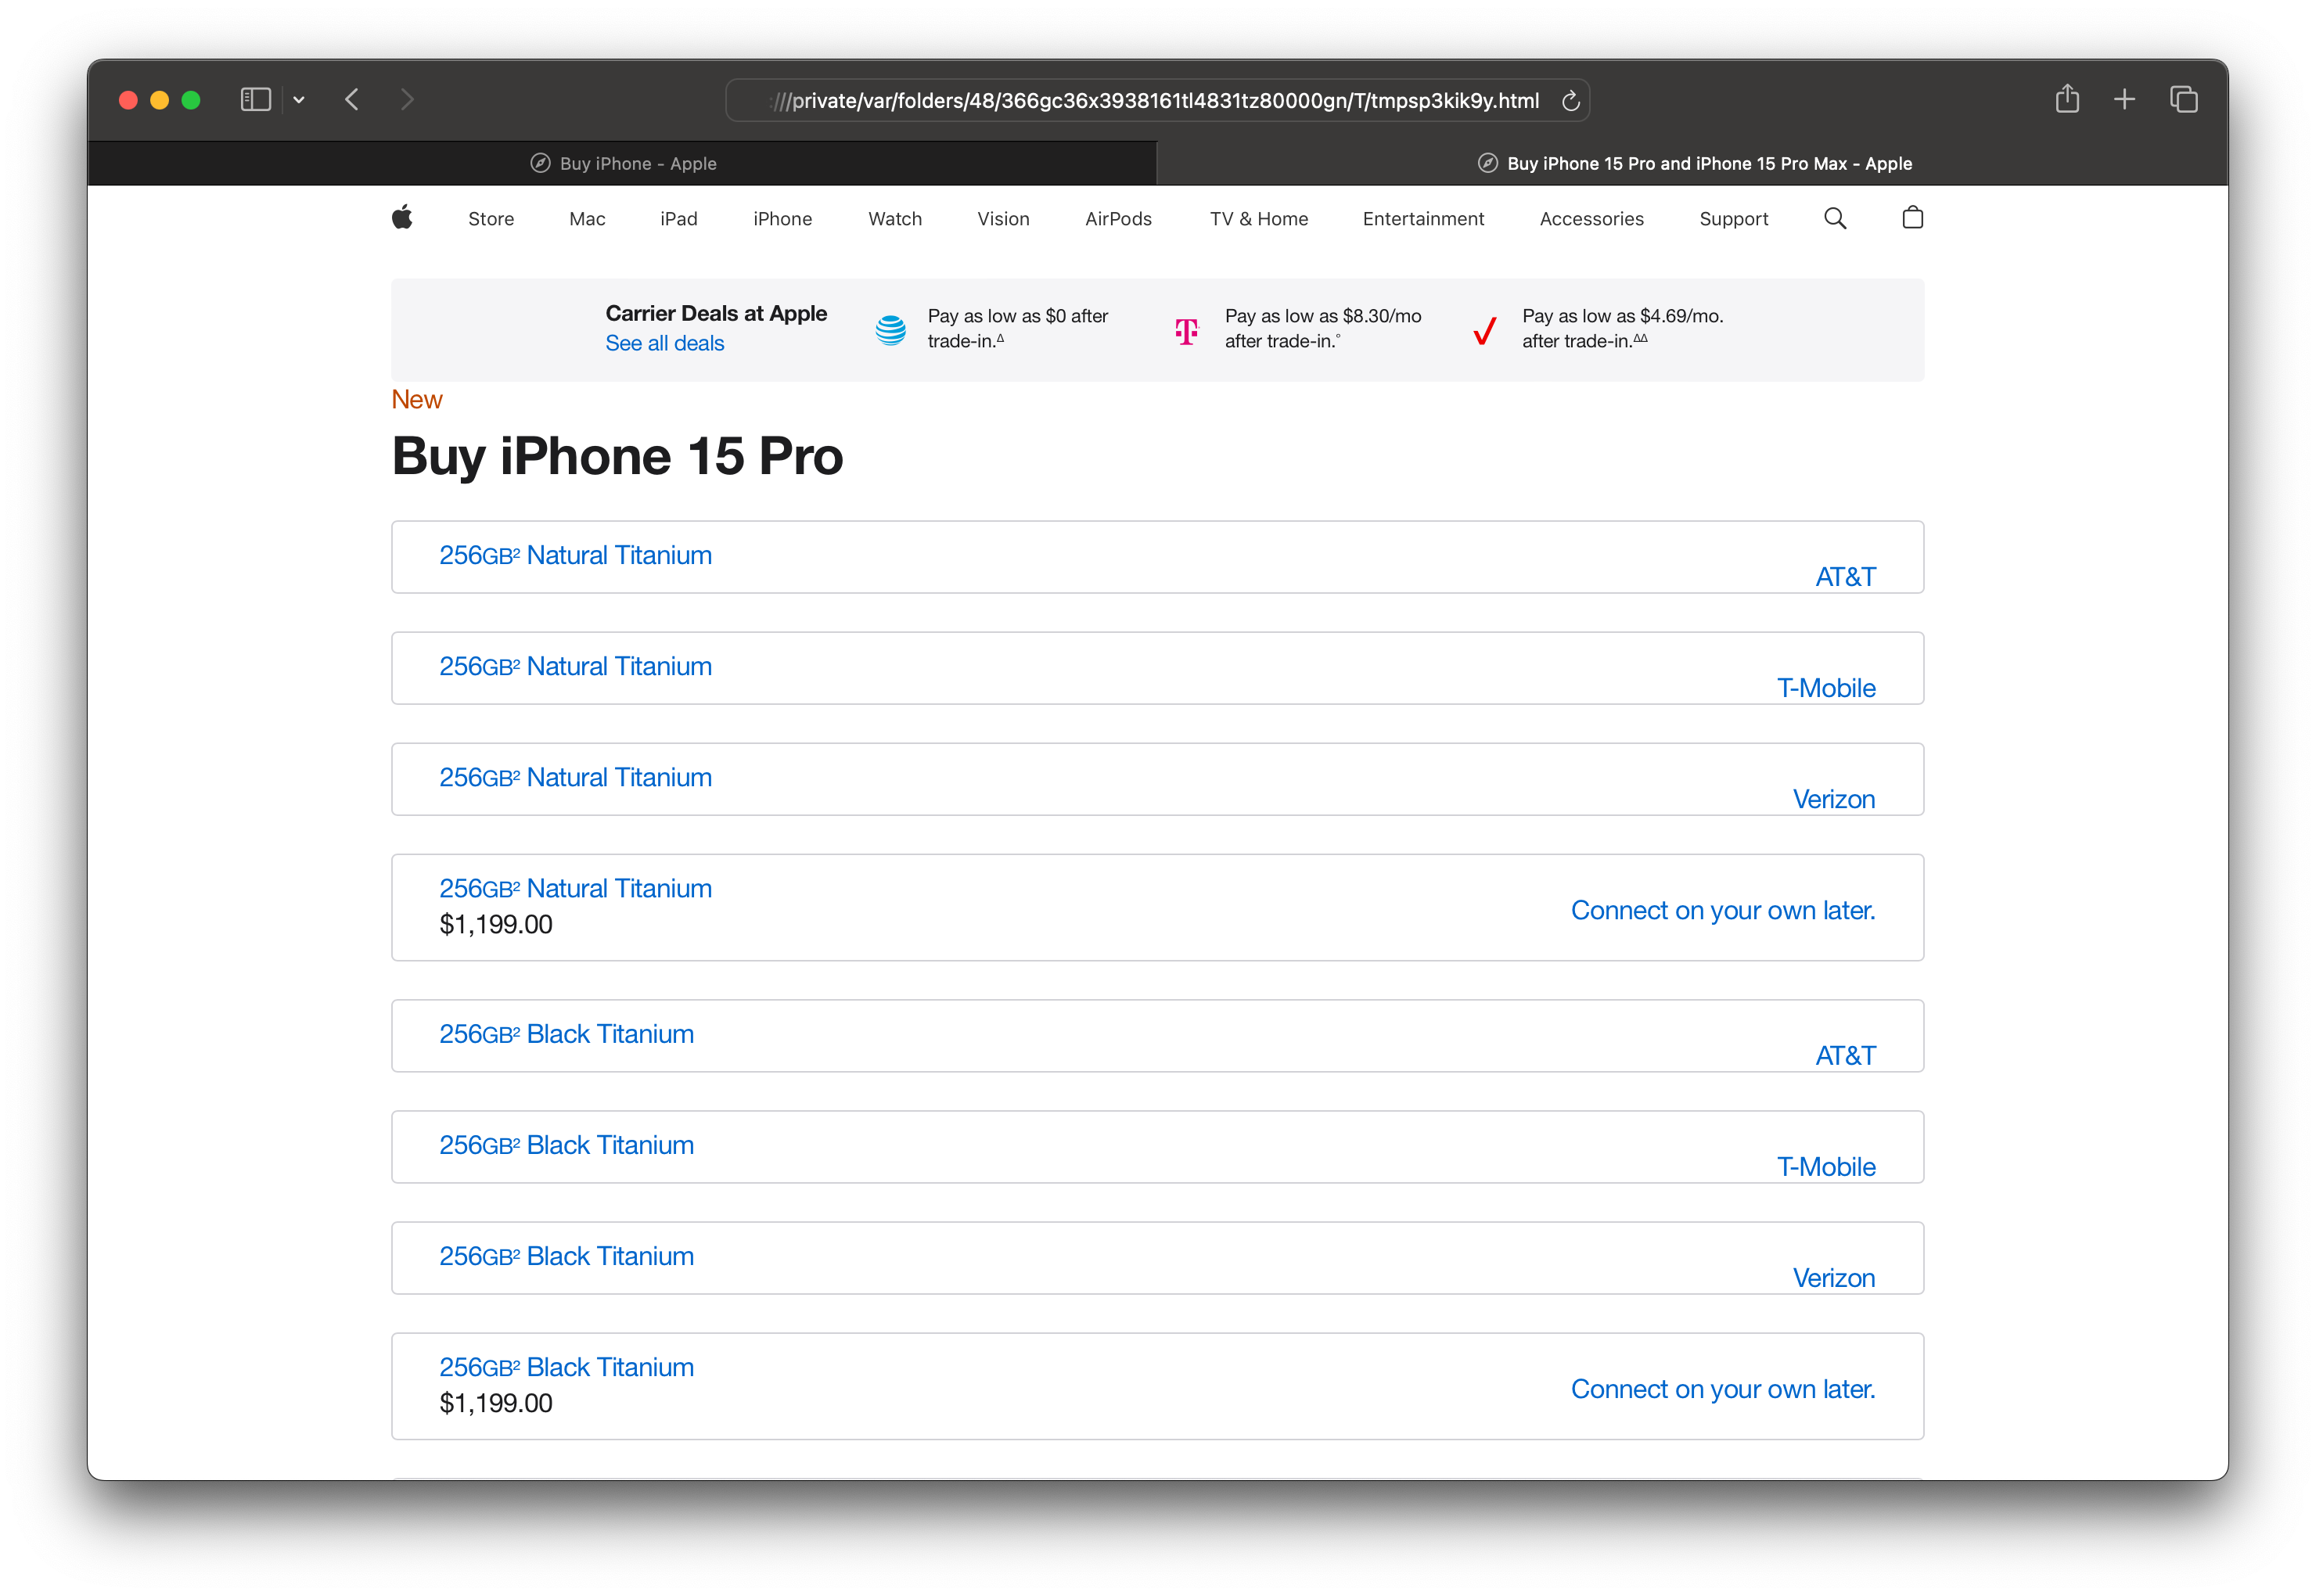The height and width of the screenshot is (1596, 2316).
Task: Click the T-Mobile logo in carrier deals
Action: 1186,330
